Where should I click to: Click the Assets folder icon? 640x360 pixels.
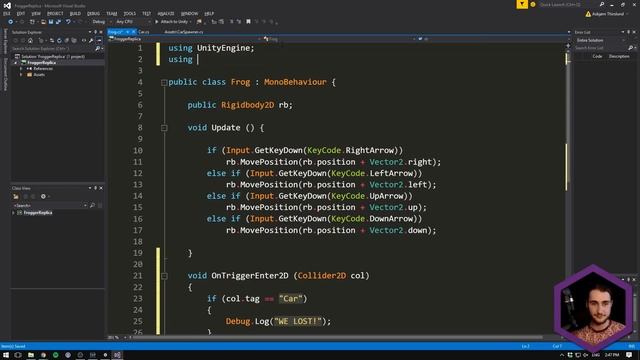click(29, 75)
